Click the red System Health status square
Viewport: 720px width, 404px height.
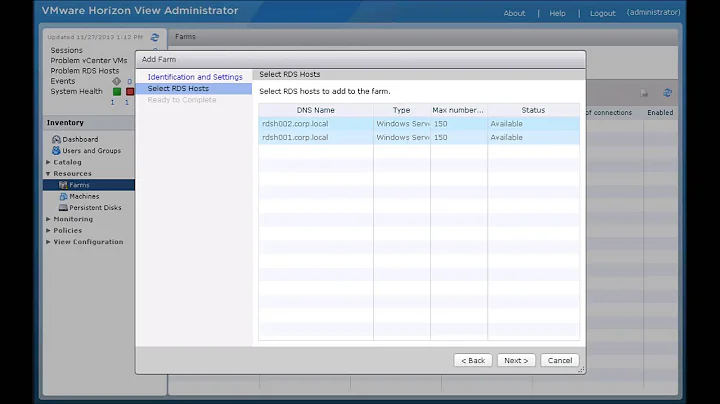(130, 91)
